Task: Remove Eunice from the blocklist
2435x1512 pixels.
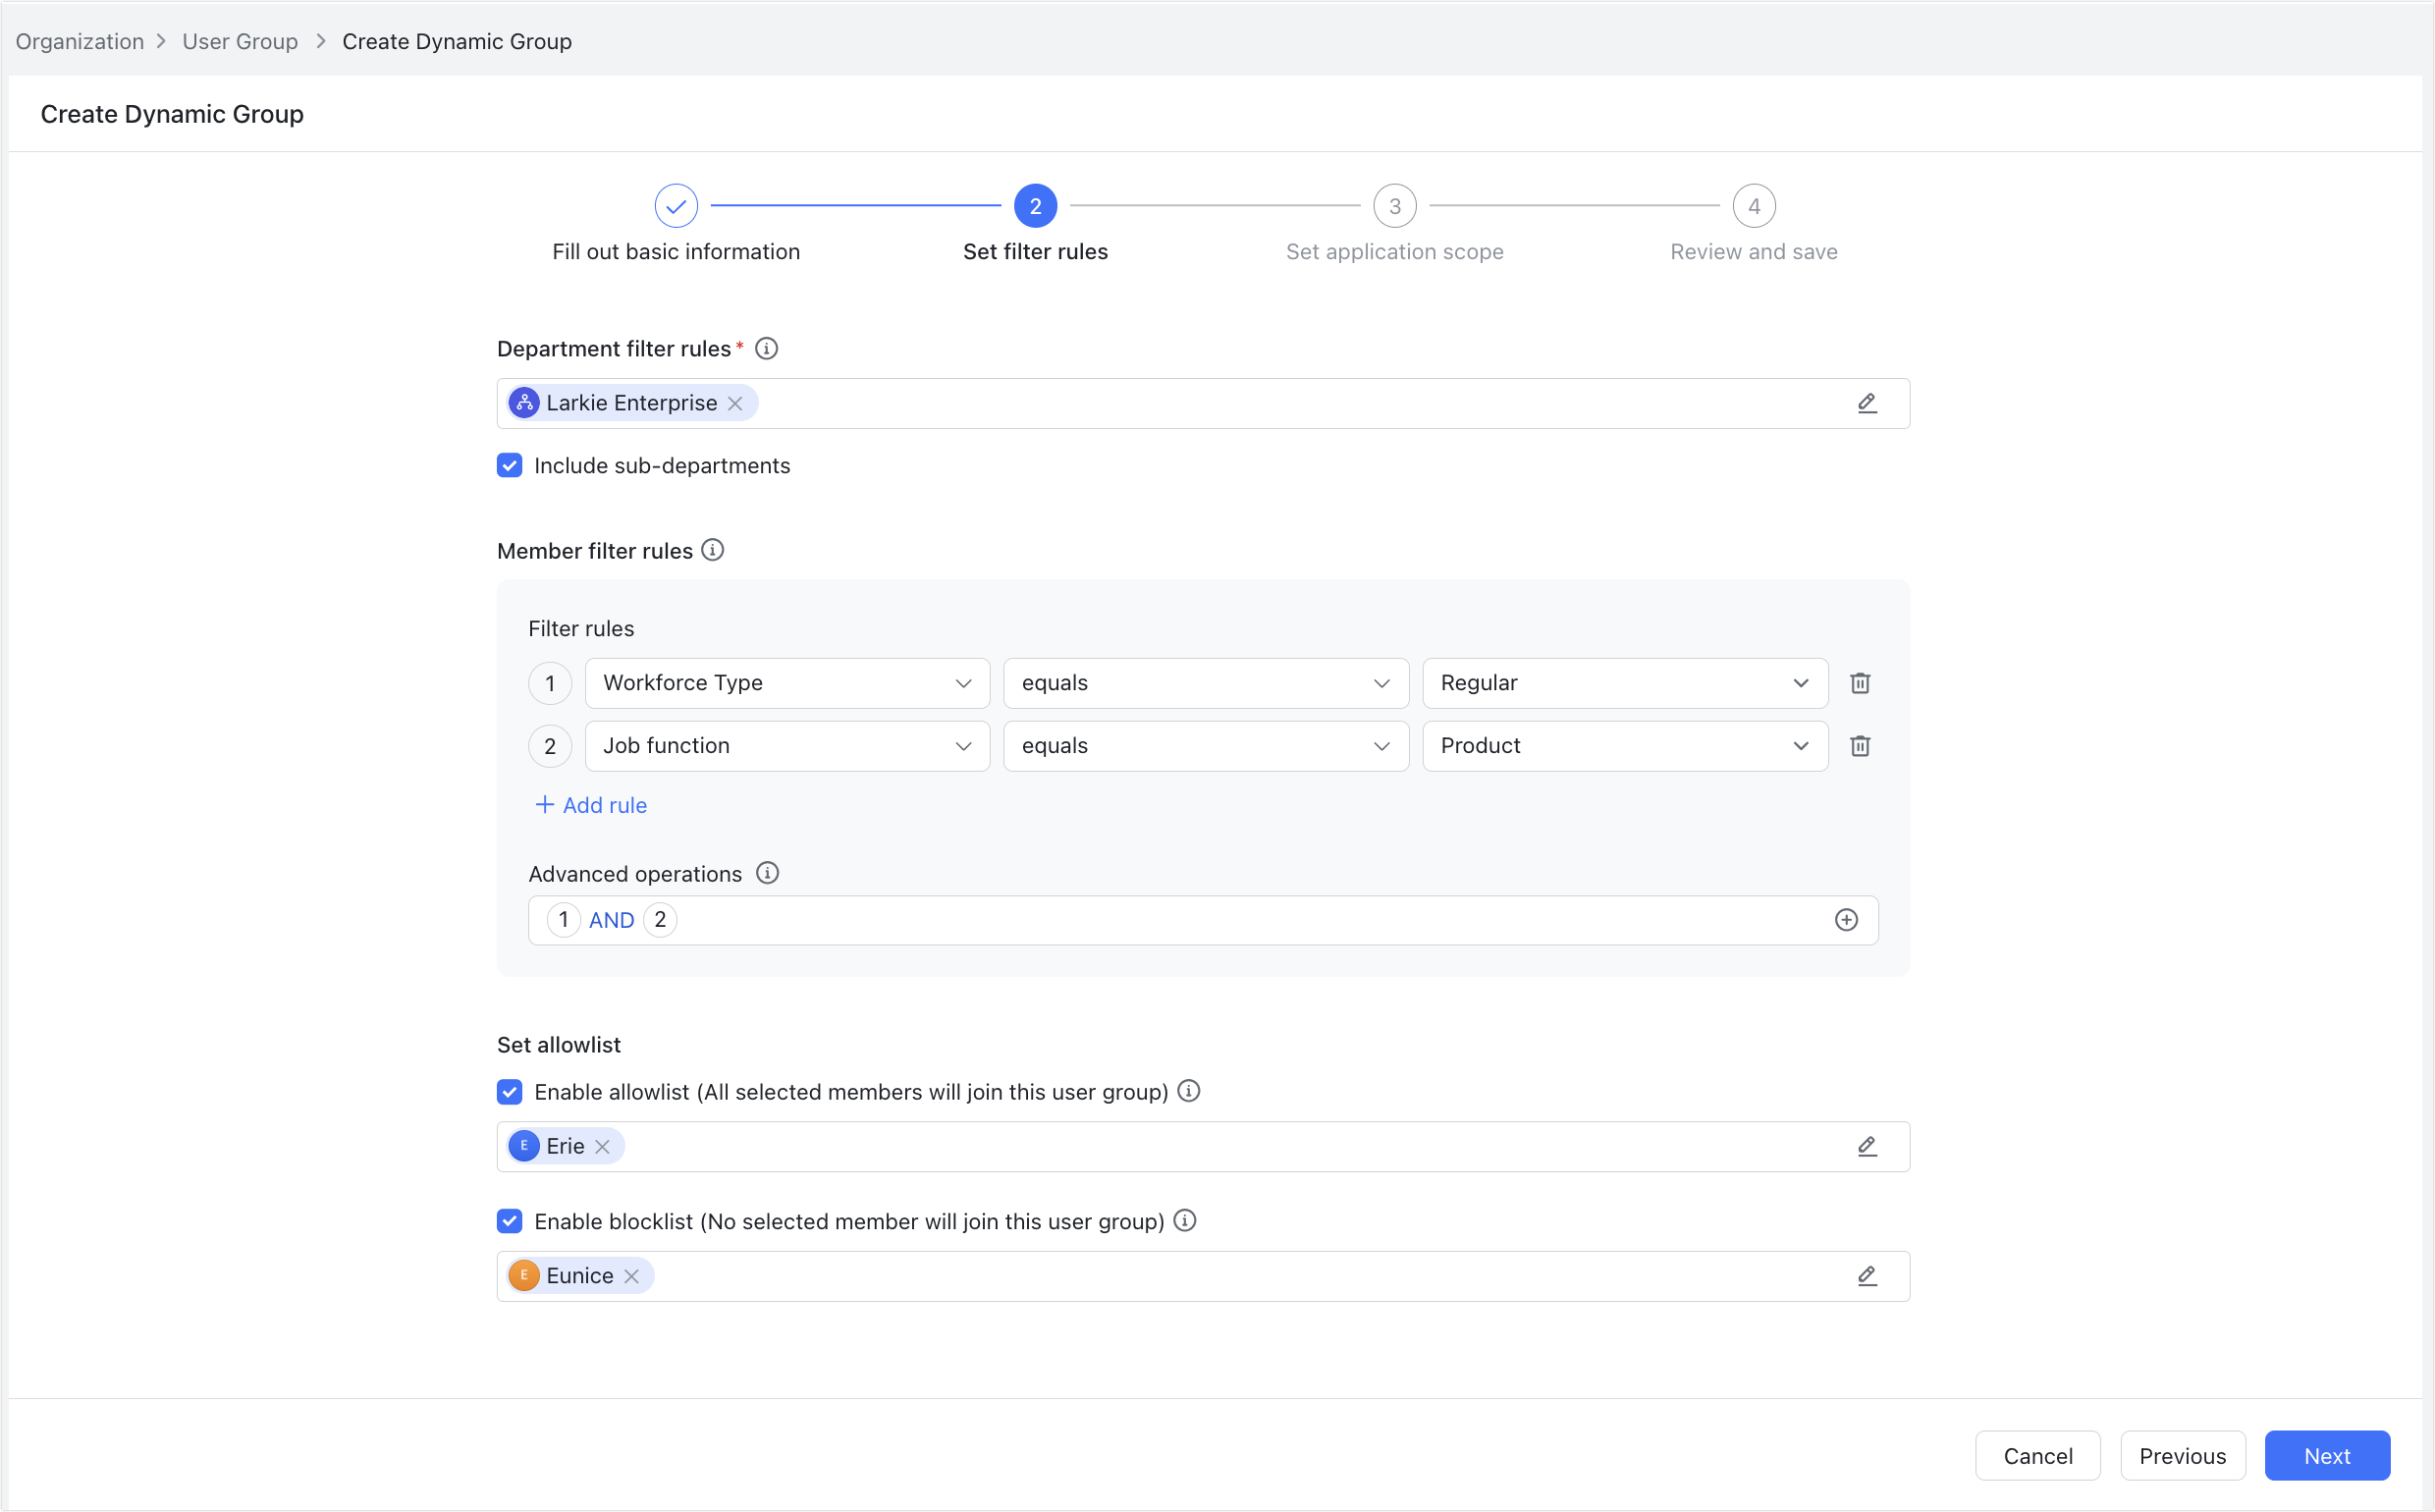Action: coord(632,1276)
